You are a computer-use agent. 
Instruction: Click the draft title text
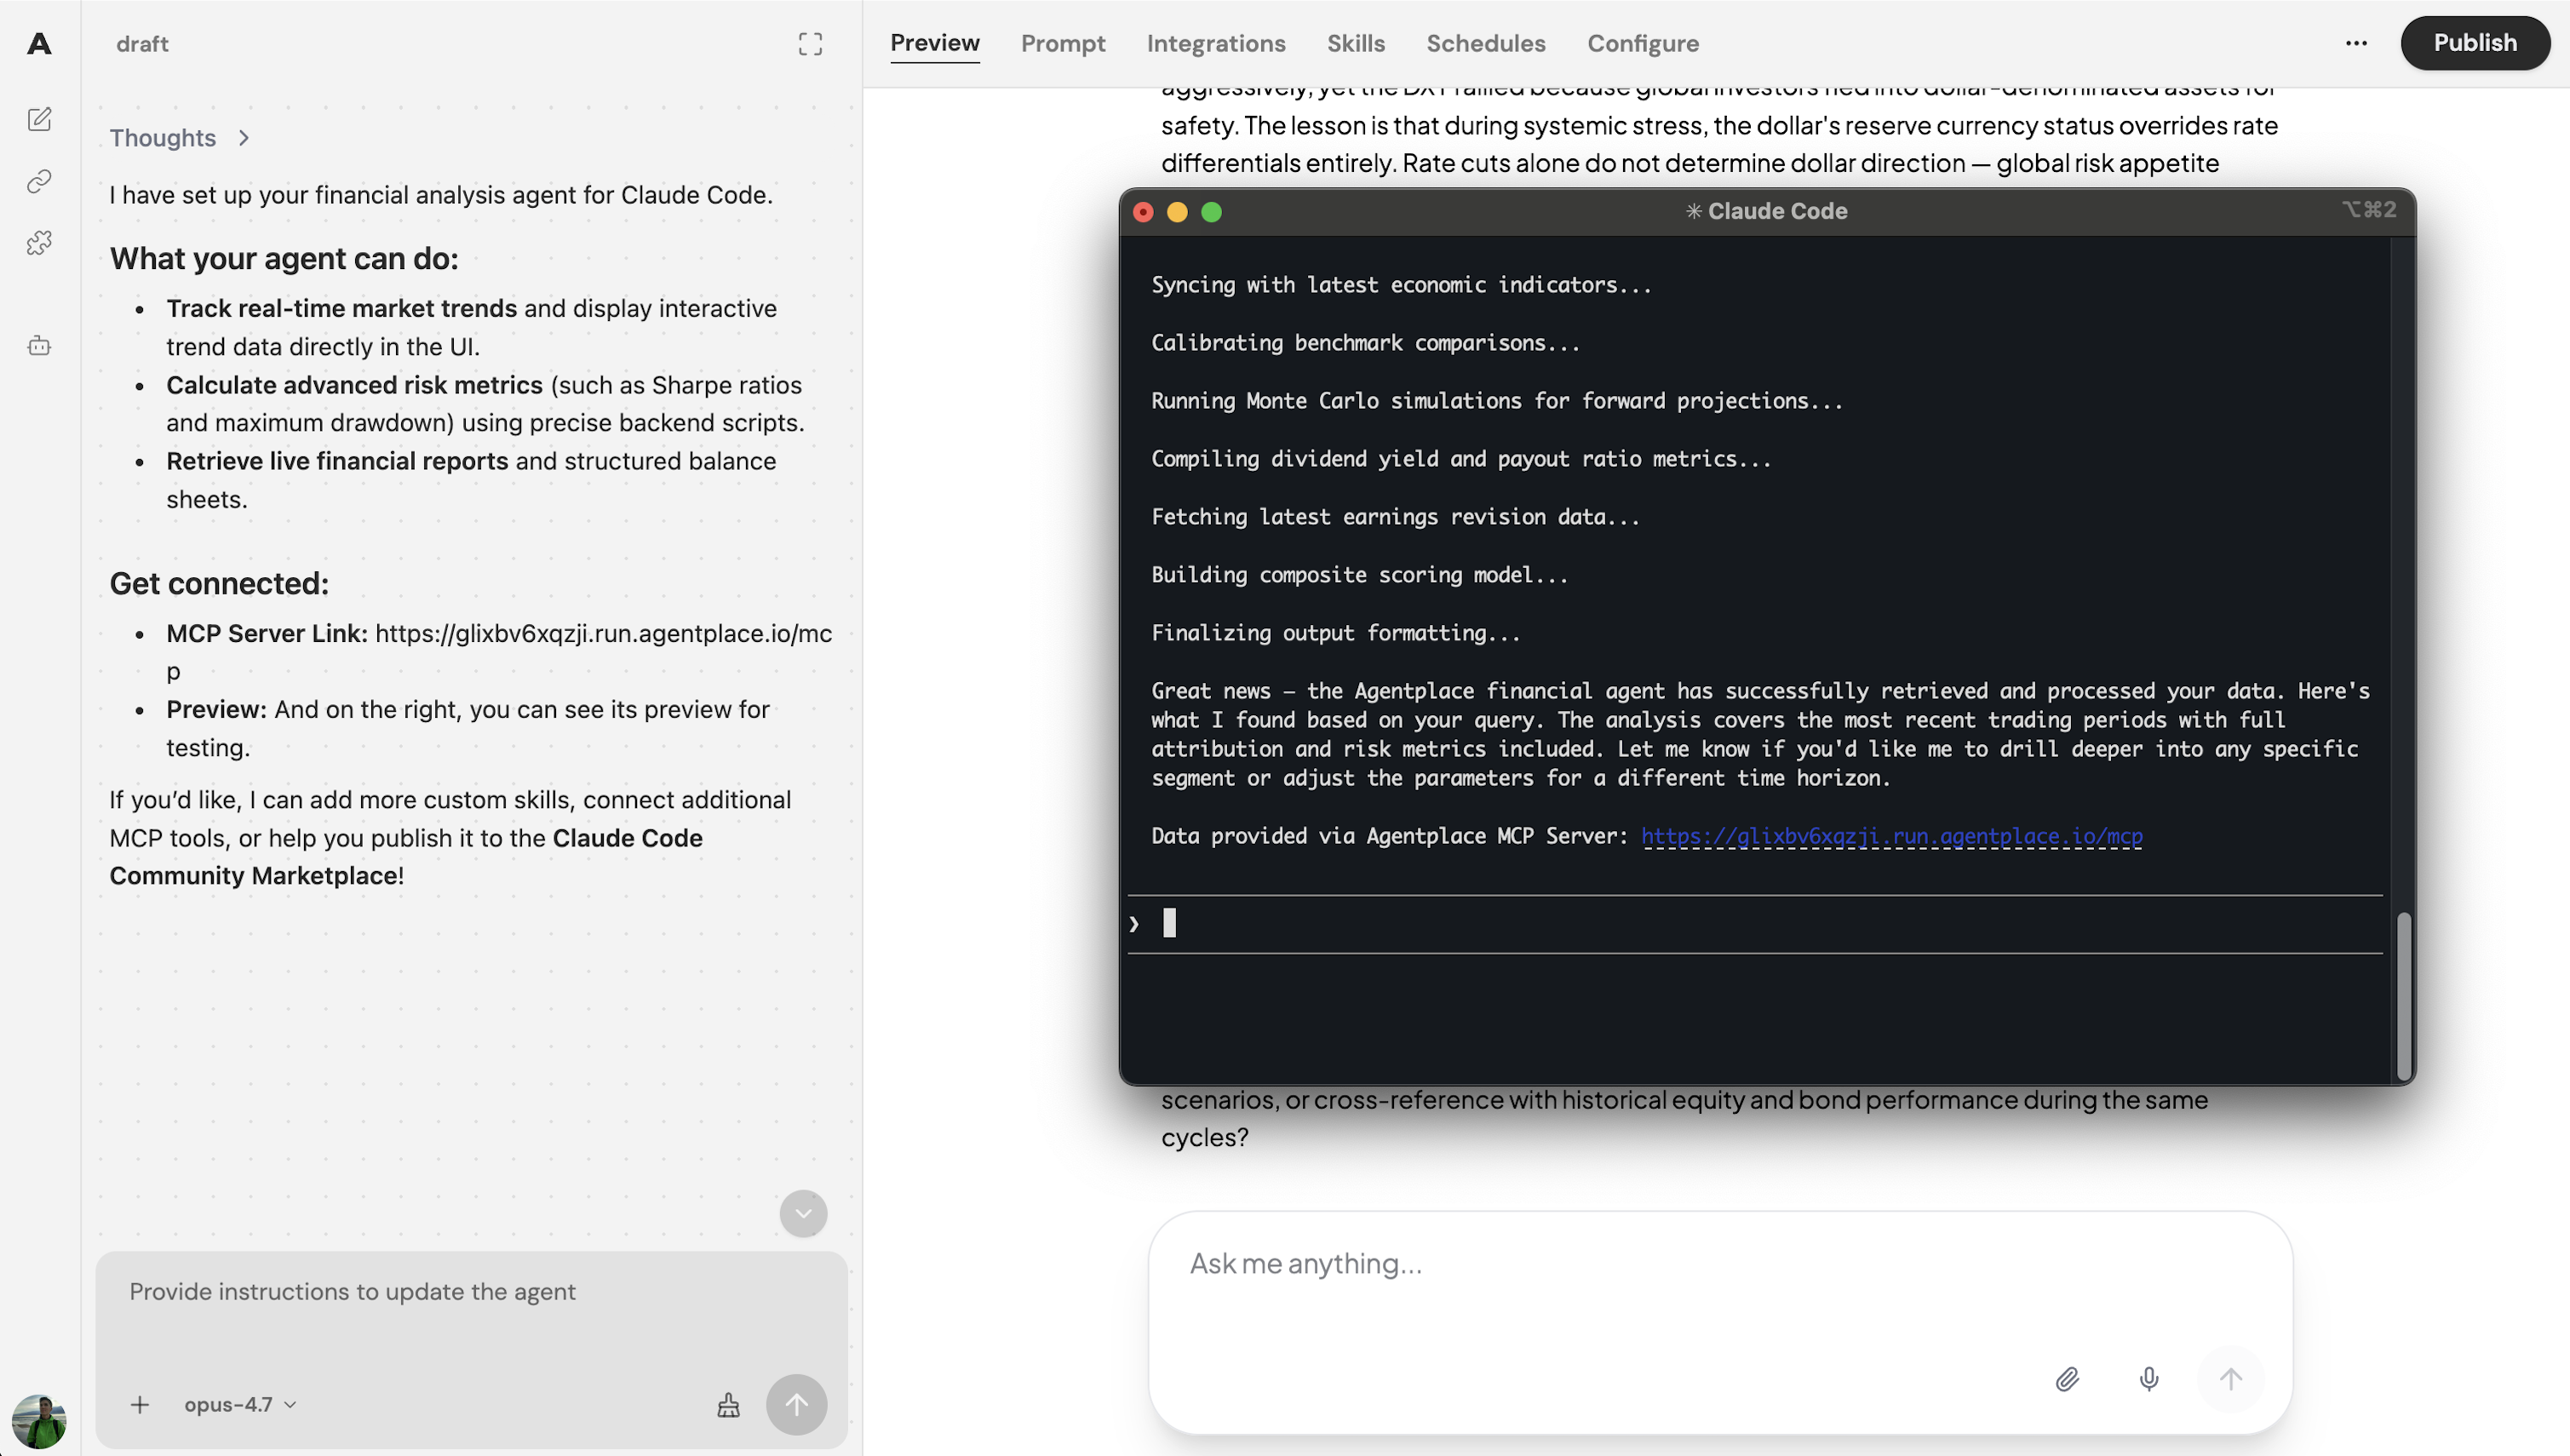142,44
